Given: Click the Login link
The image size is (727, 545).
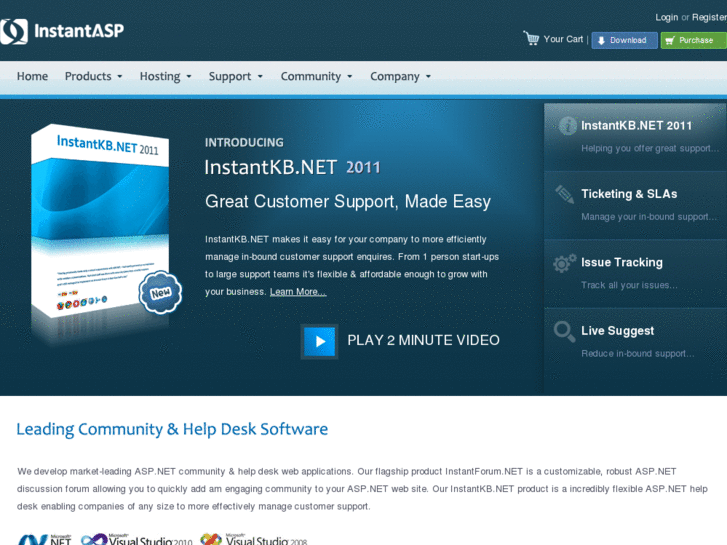Looking at the screenshot, I should pos(667,18).
